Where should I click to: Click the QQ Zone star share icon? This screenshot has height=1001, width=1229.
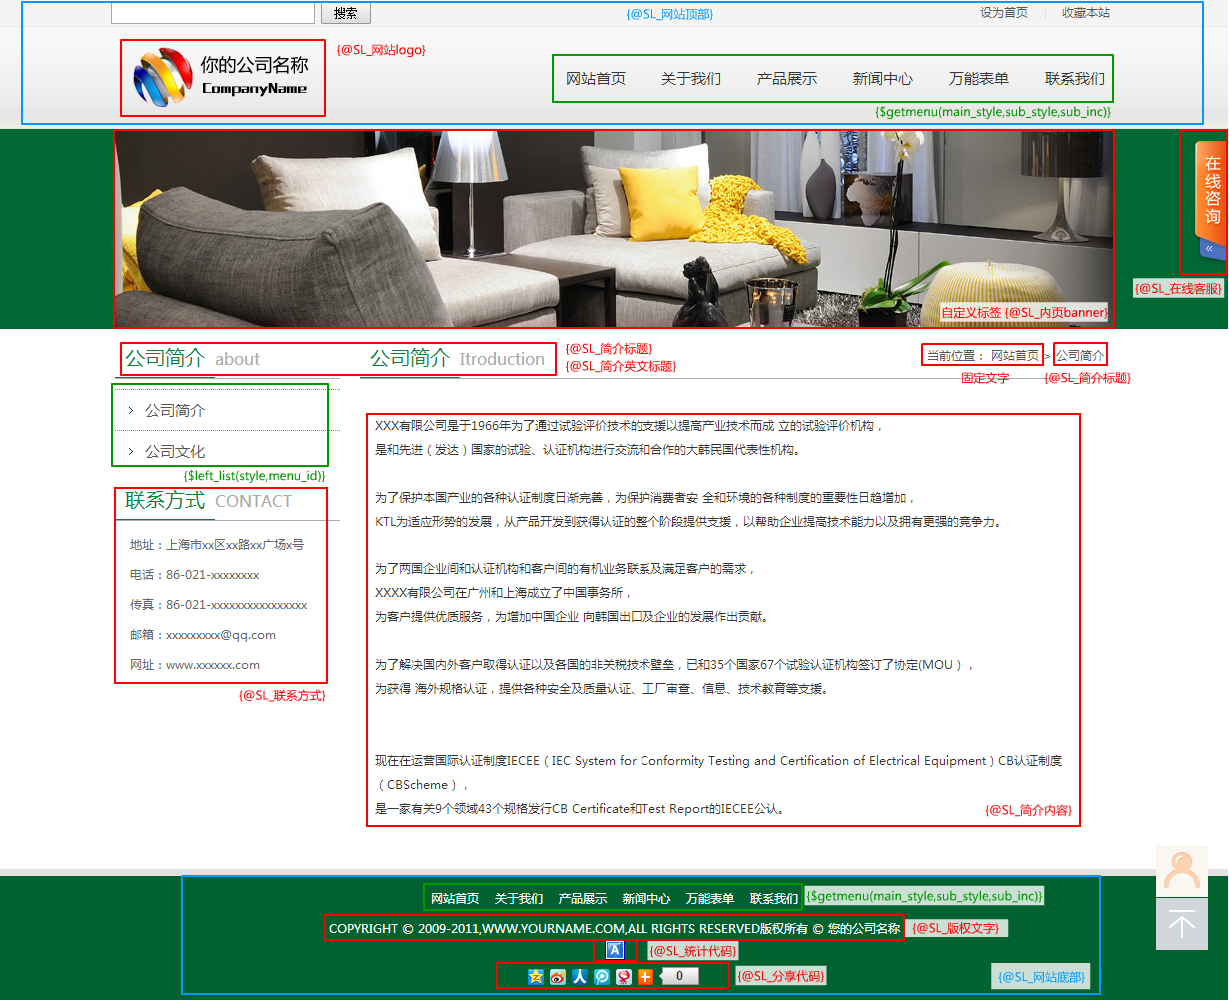[537, 976]
